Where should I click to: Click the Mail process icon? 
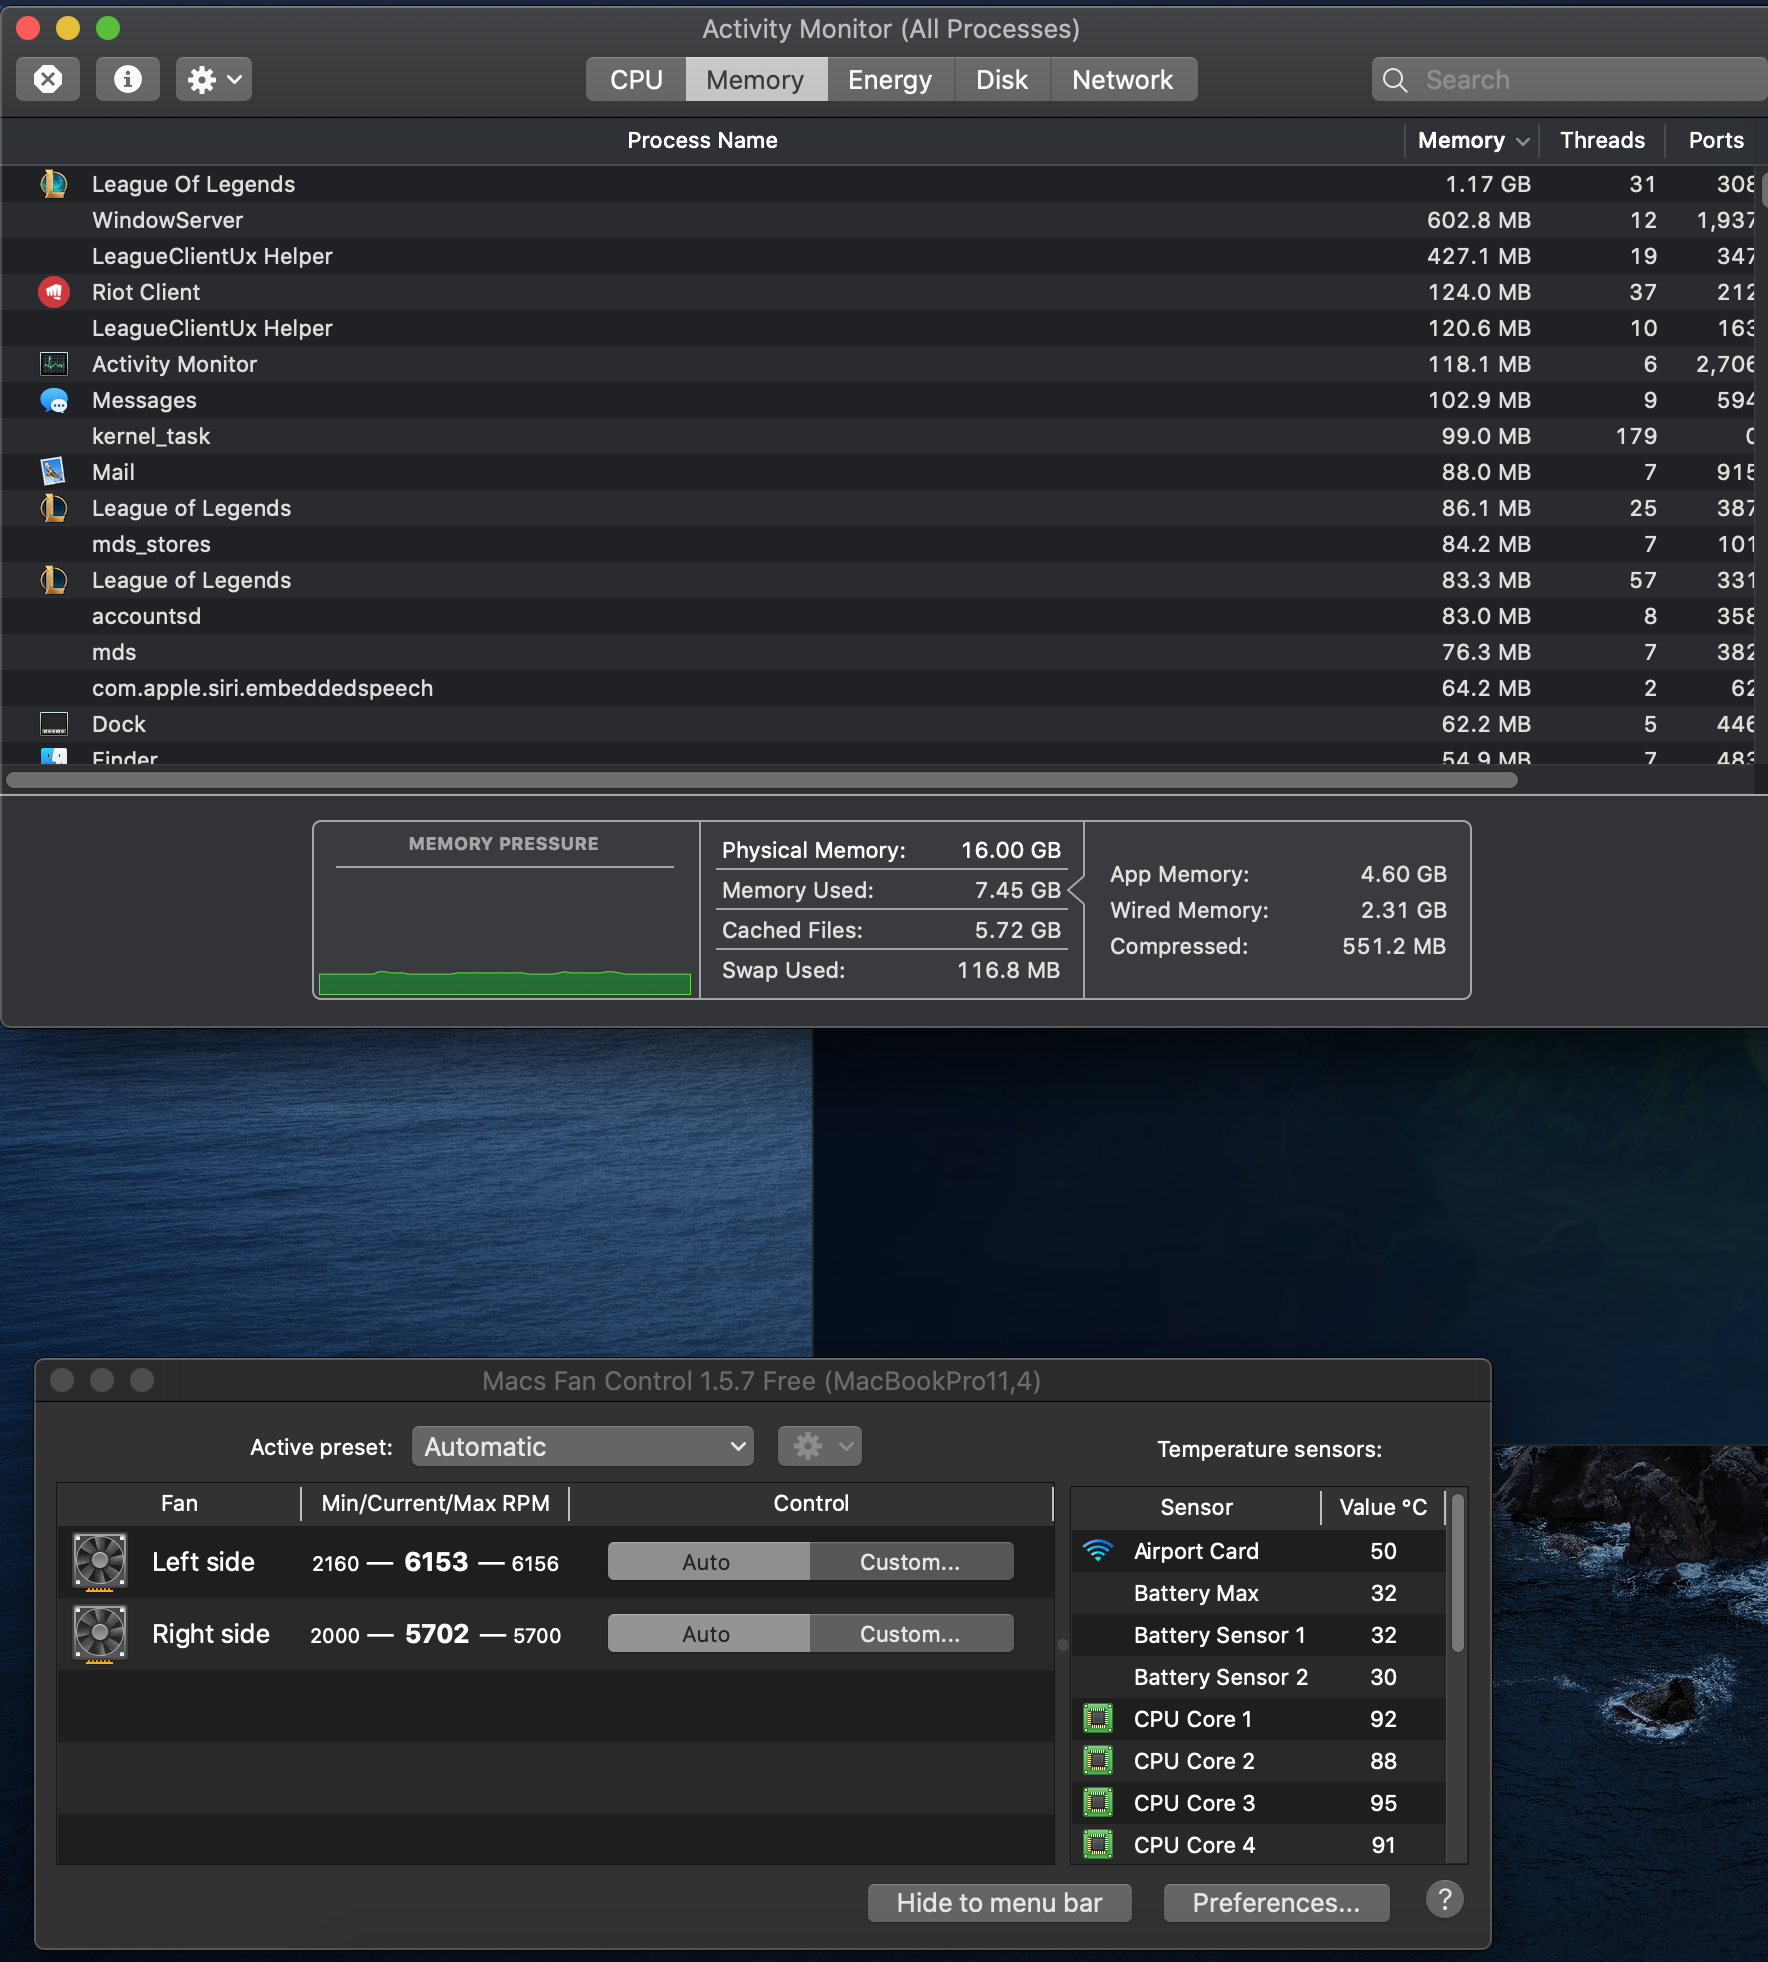(x=54, y=471)
